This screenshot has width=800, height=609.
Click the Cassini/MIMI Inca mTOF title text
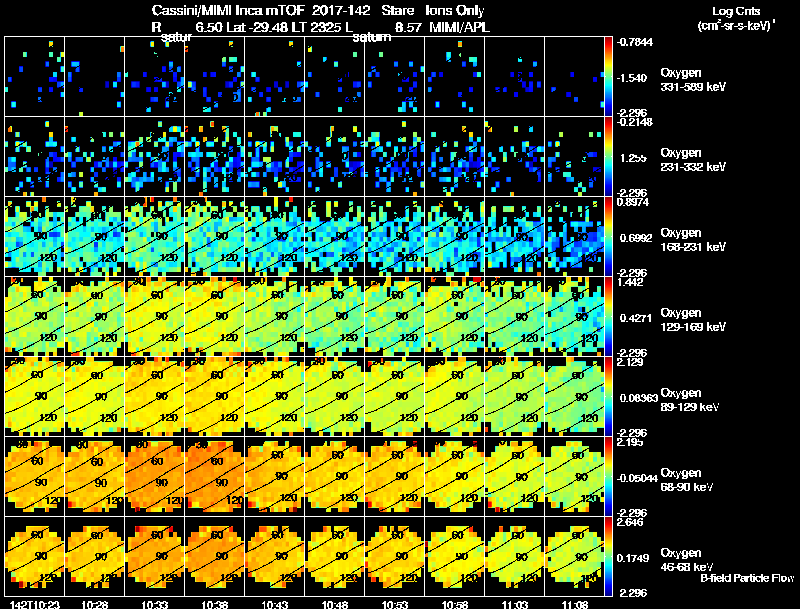pyautogui.click(x=228, y=10)
